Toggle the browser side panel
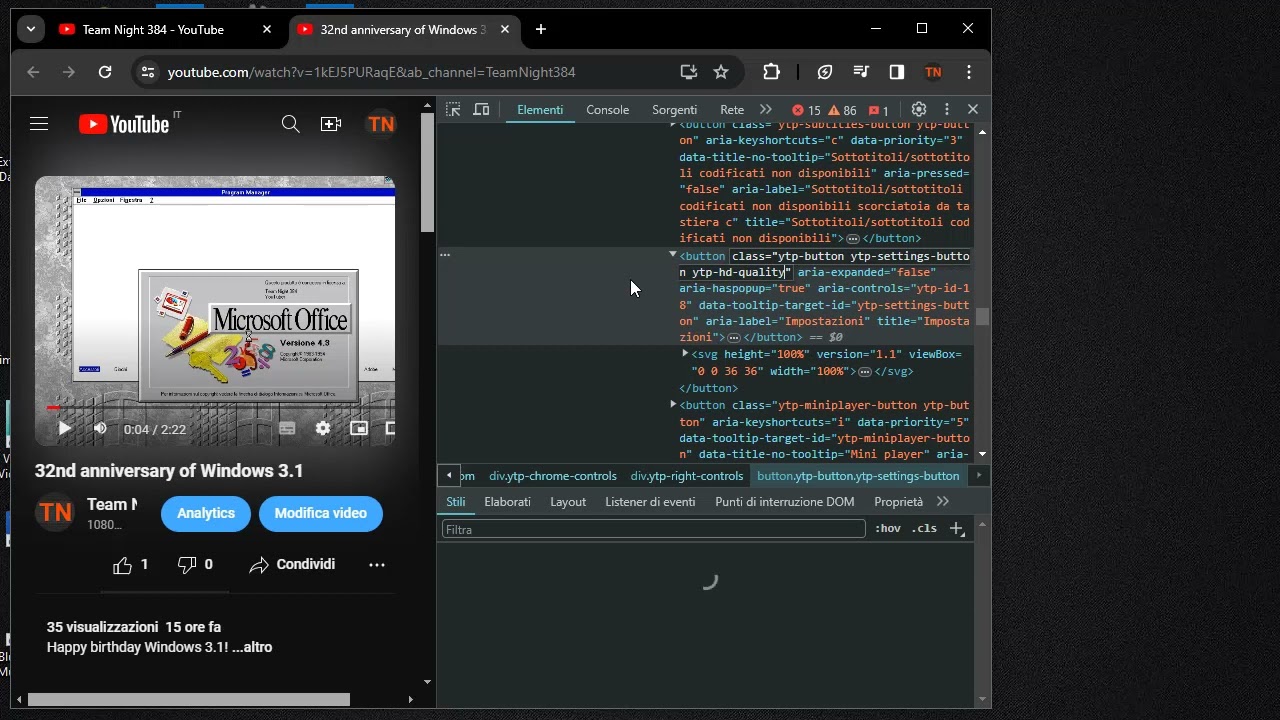 [897, 72]
